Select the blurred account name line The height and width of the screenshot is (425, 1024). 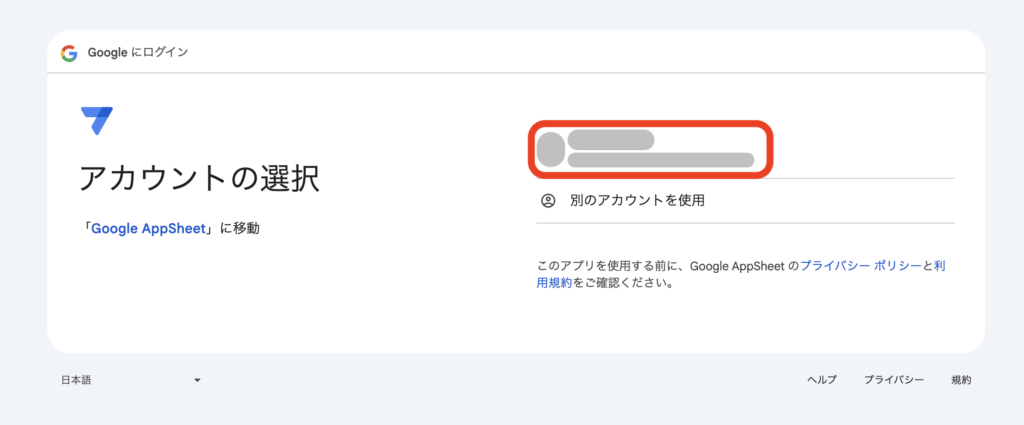coord(611,140)
